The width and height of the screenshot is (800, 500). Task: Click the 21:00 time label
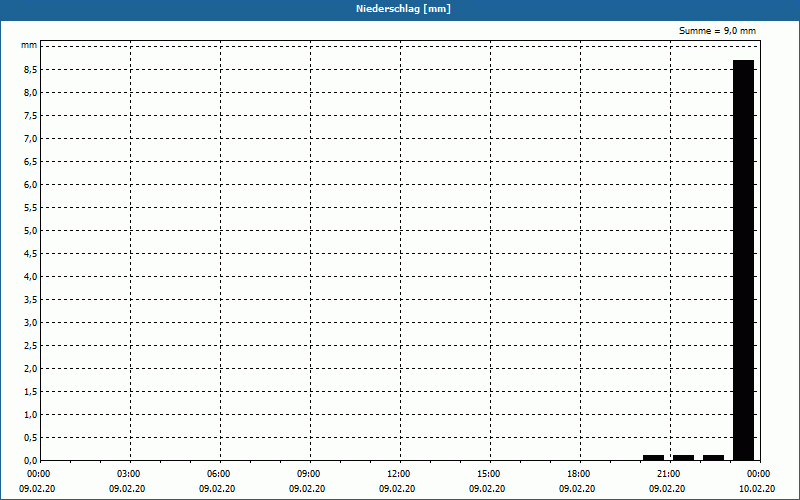(x=668, y=474)
